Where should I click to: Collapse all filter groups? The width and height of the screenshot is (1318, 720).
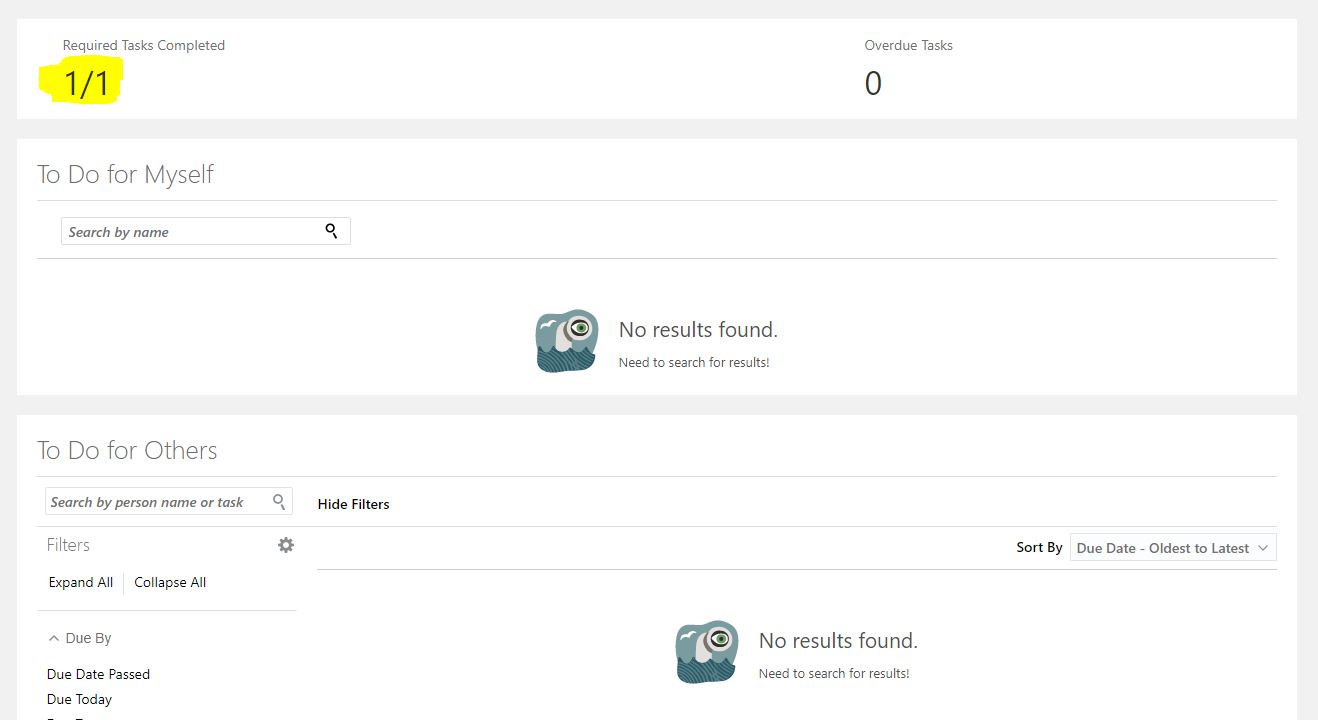(x=169, y=582)
